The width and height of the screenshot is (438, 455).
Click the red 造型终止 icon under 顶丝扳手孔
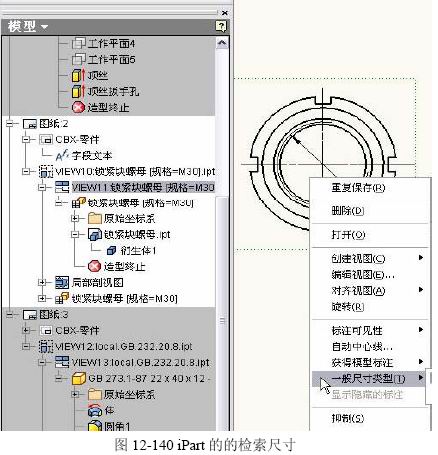coord(79,108)
